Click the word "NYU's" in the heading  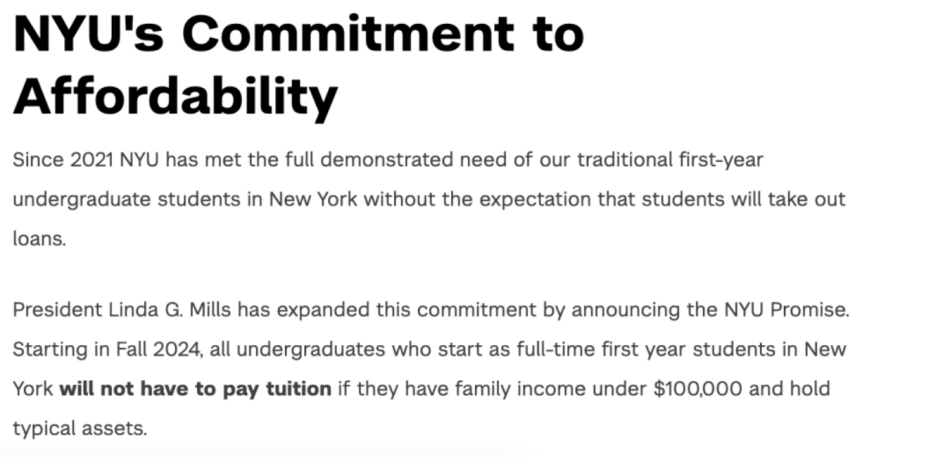pos(89,34)
